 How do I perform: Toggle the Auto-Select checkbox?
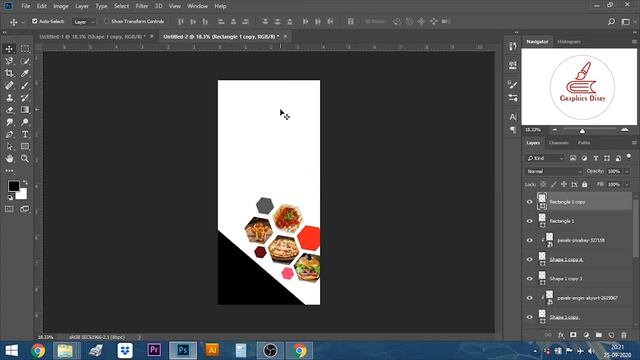pyautogui.click(x=35, y=21)
